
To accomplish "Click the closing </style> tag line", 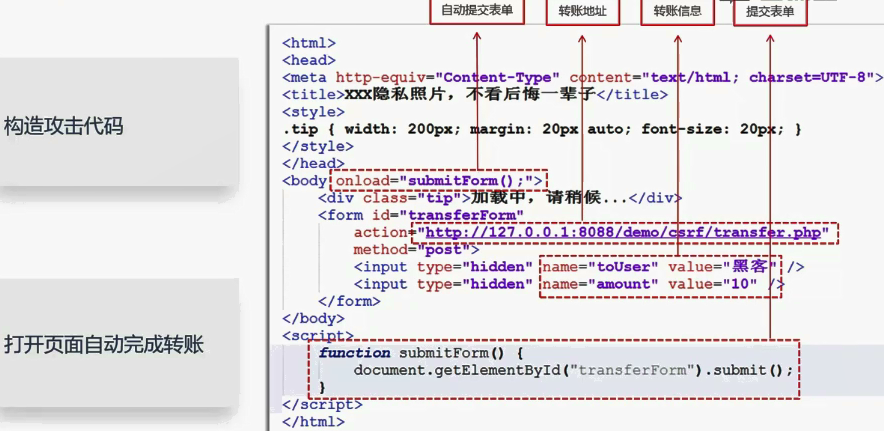I will click(318, 146).
